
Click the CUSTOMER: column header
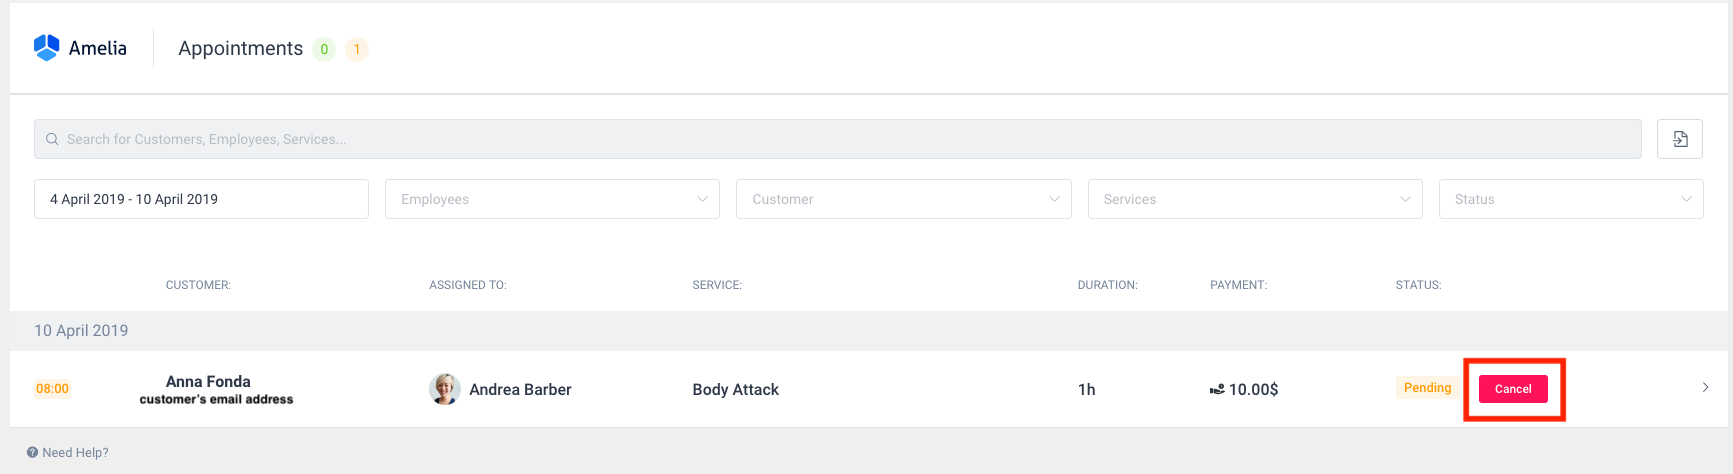pos(198,285)
